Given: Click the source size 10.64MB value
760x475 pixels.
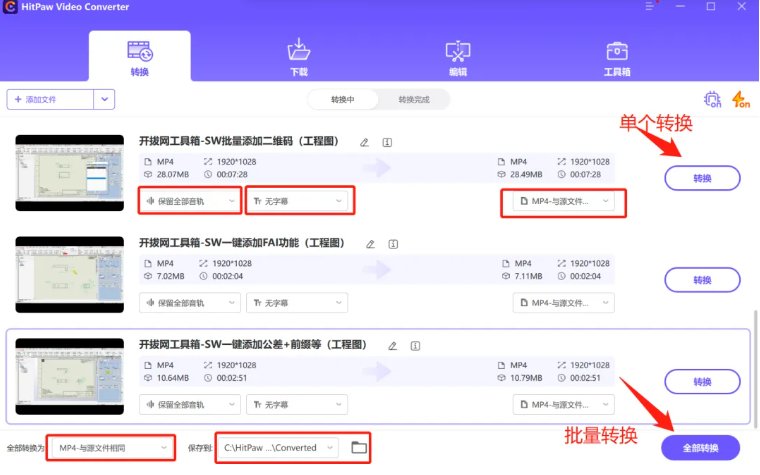Looking at the screenshot, I should point(173,378).
